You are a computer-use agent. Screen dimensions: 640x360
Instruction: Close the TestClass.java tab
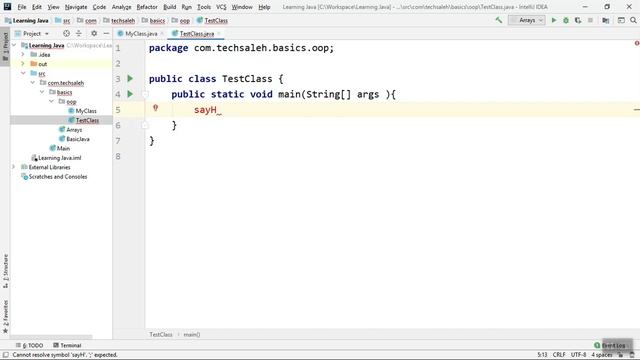(x=219, y=33)
